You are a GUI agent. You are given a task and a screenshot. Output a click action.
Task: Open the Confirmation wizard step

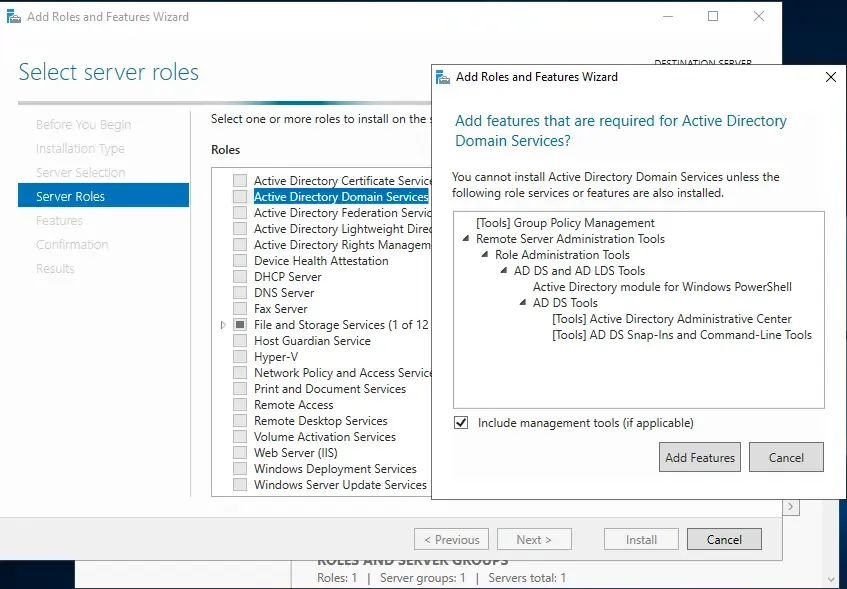point(72,244)
